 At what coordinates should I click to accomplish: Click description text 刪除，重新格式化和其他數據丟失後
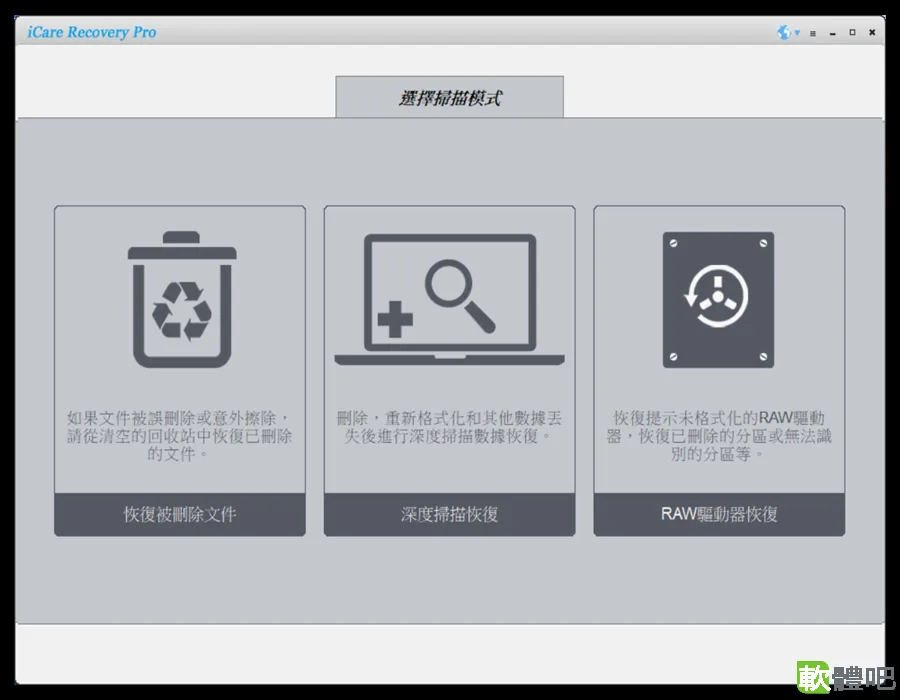449,427
